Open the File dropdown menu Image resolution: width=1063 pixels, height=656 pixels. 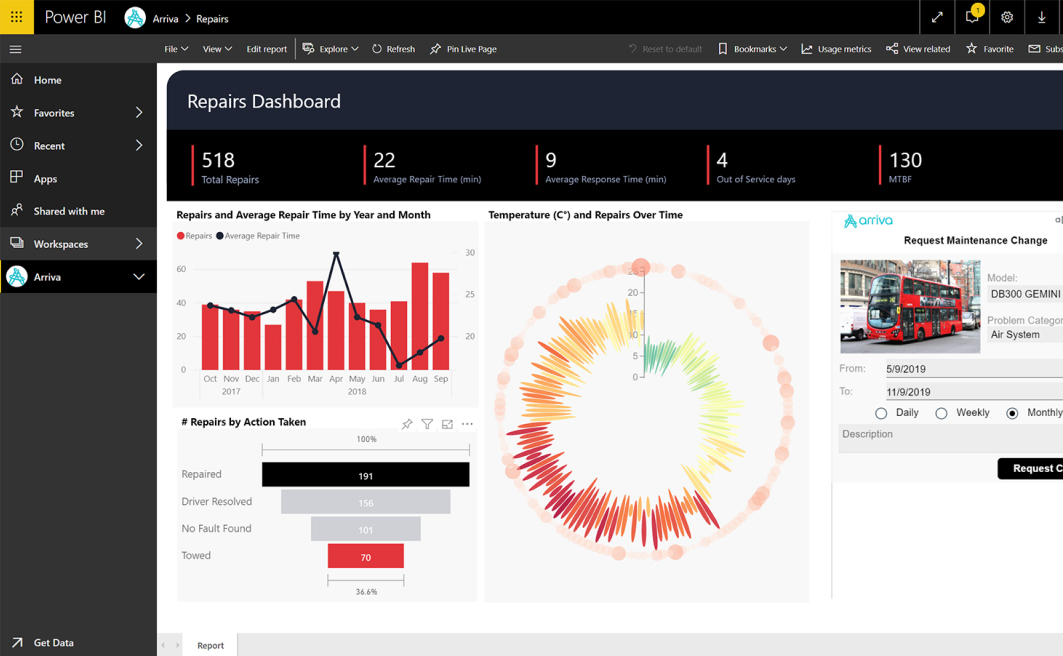pos(176,49)
